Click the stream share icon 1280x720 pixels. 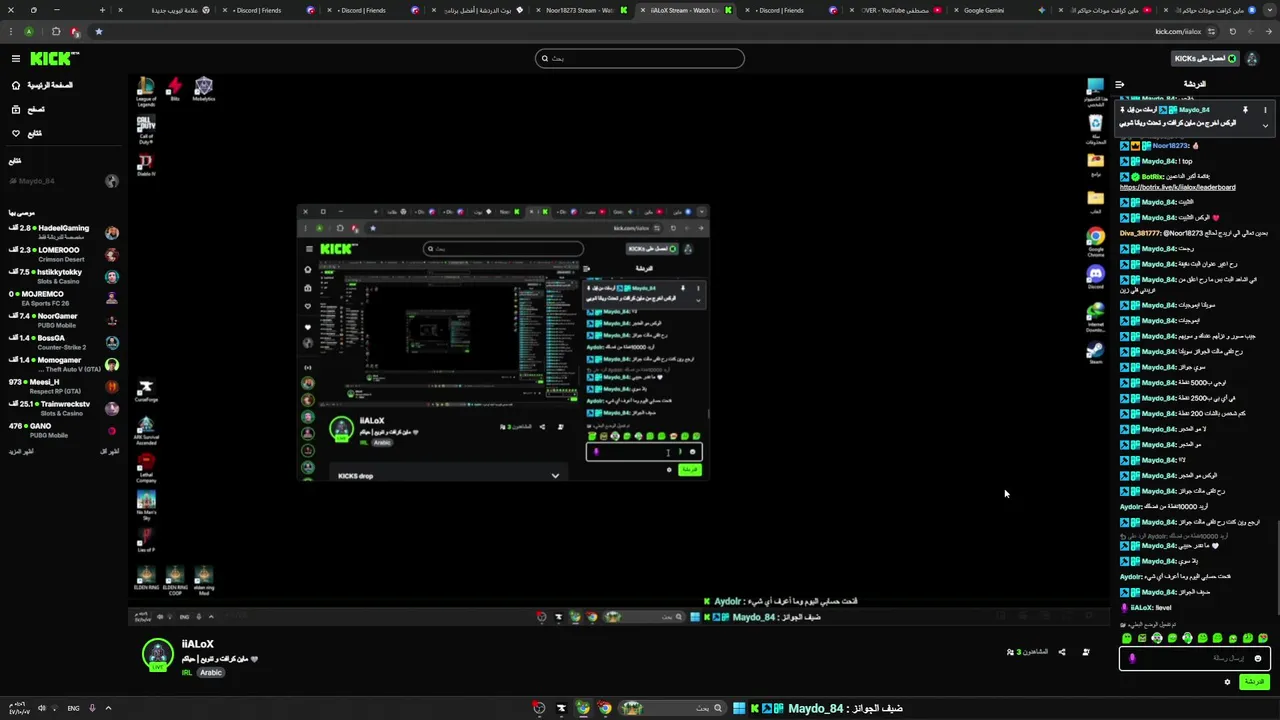tap(1062, 652)
